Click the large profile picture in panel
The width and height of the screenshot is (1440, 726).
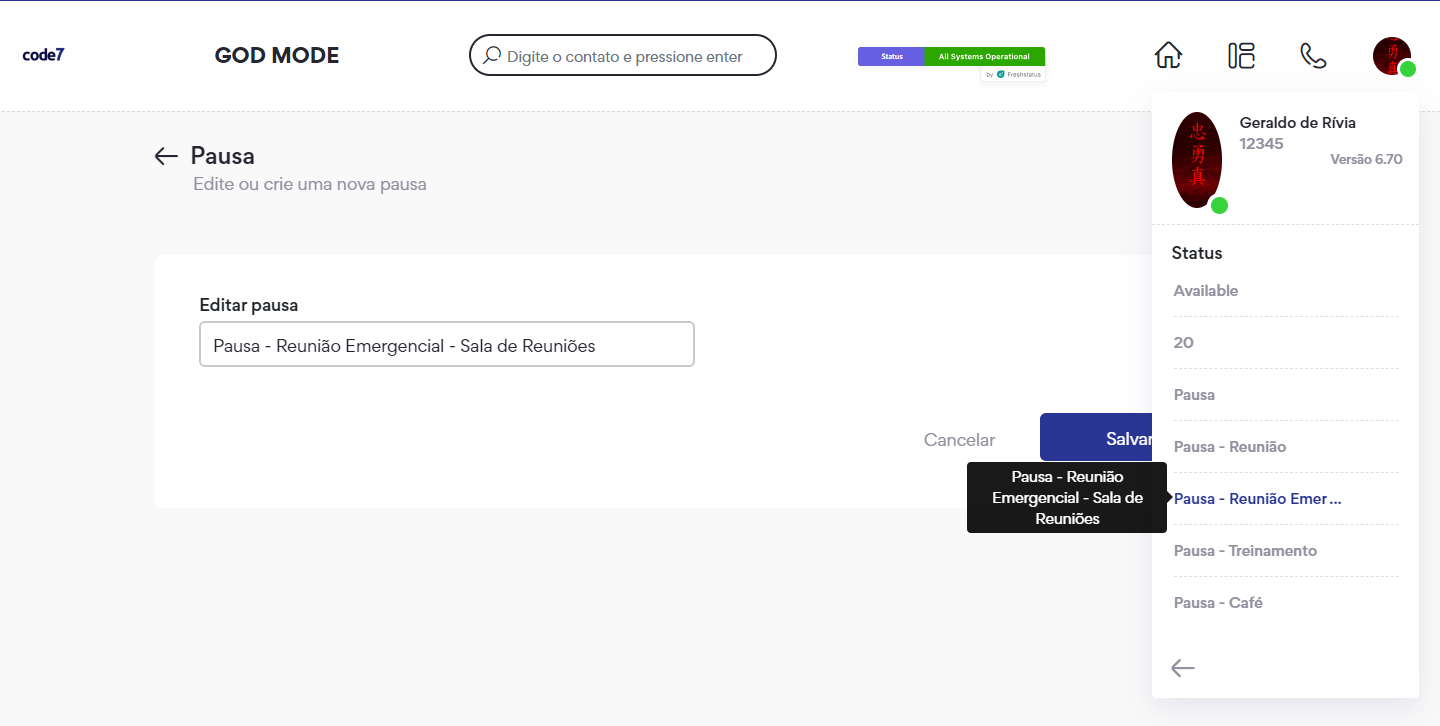point(1197,160)
